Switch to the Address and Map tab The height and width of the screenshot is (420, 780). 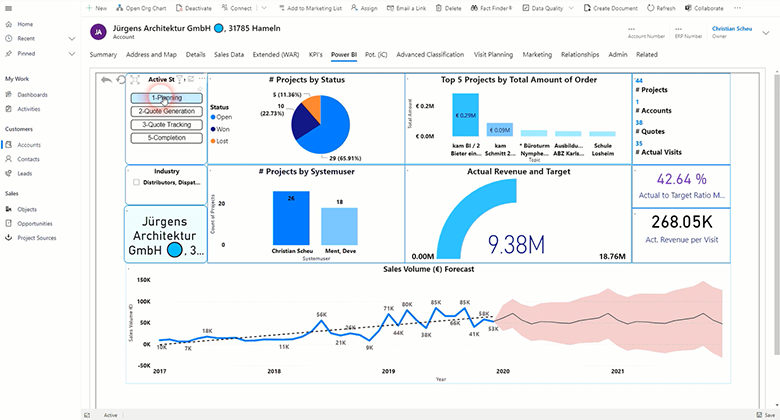pos(151,55)
